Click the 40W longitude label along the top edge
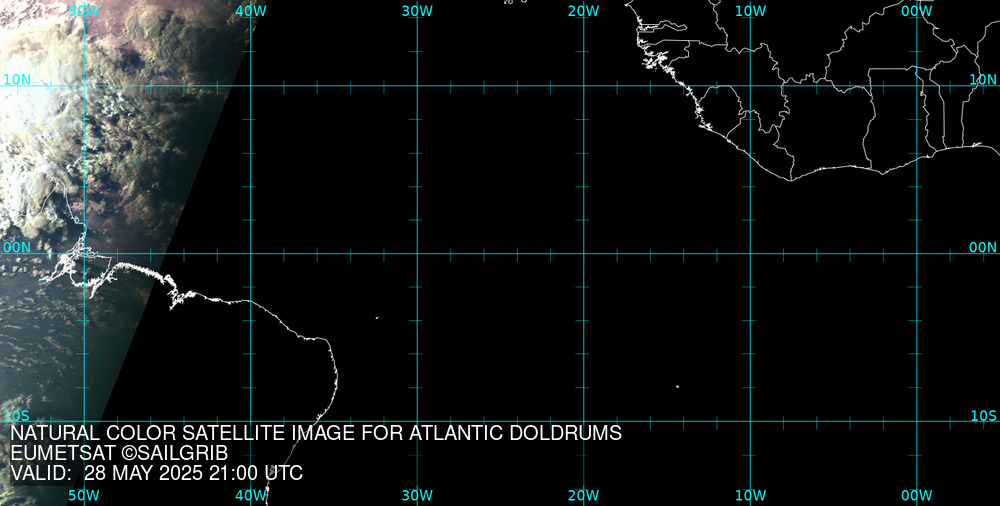The width and height of the screenshot is (1000, 506). (251, 11)
